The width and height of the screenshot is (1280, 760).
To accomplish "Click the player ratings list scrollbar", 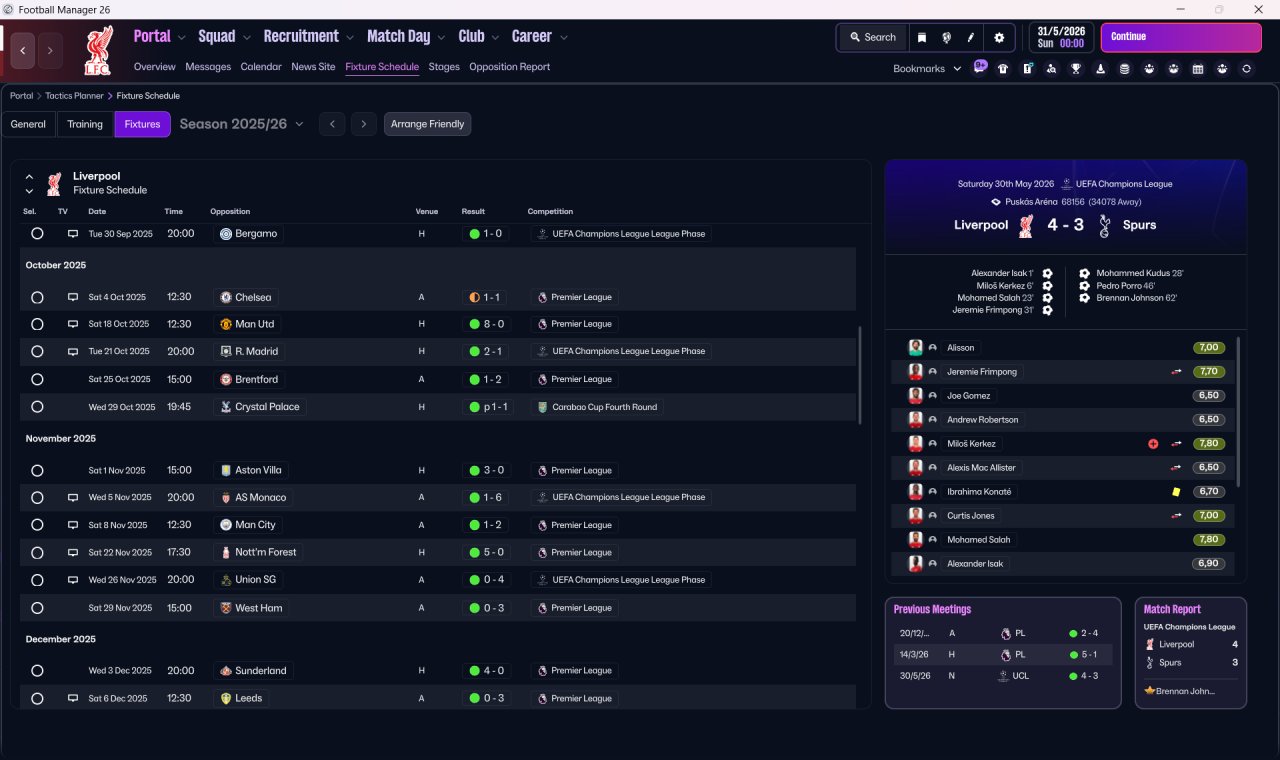I will coord(1238,412).
